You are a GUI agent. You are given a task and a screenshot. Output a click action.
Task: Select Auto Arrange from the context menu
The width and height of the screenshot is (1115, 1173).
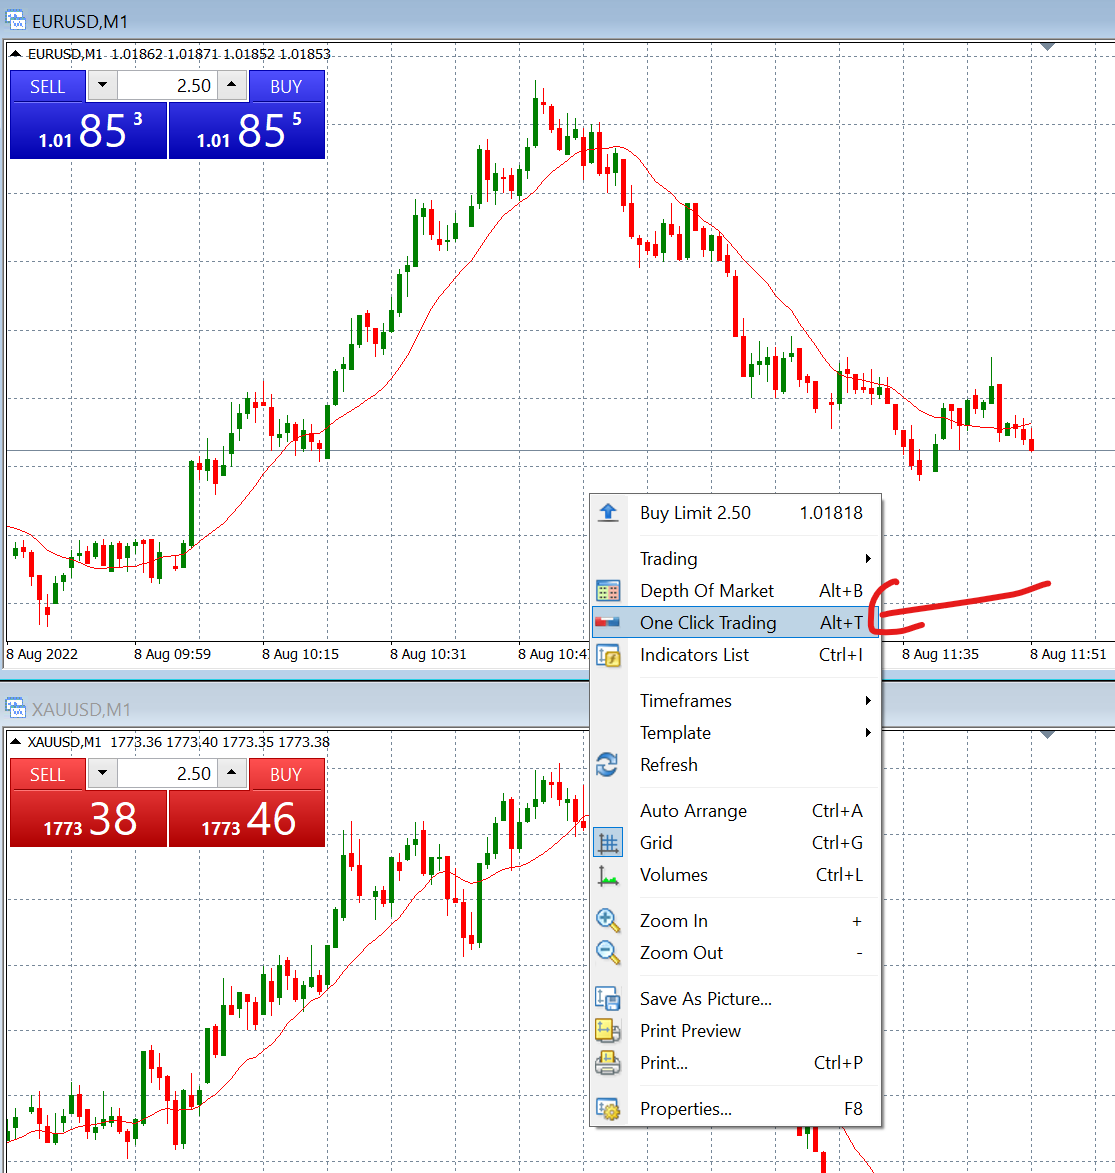(x=693, y=810)
